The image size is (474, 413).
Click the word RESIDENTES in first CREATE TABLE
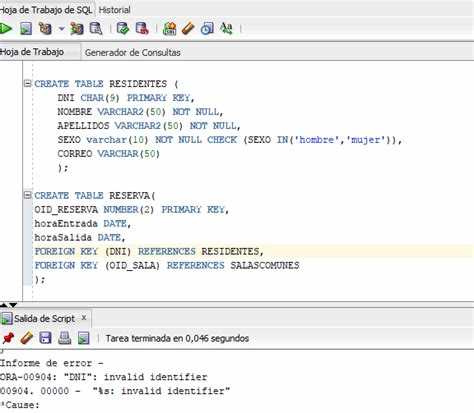[138, 84]
